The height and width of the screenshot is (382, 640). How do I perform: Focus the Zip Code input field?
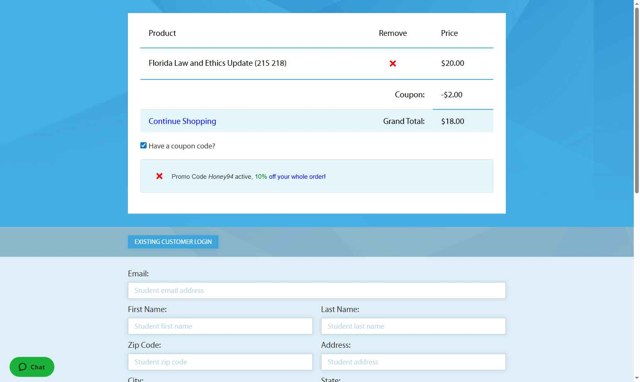(x=220, y=362)
